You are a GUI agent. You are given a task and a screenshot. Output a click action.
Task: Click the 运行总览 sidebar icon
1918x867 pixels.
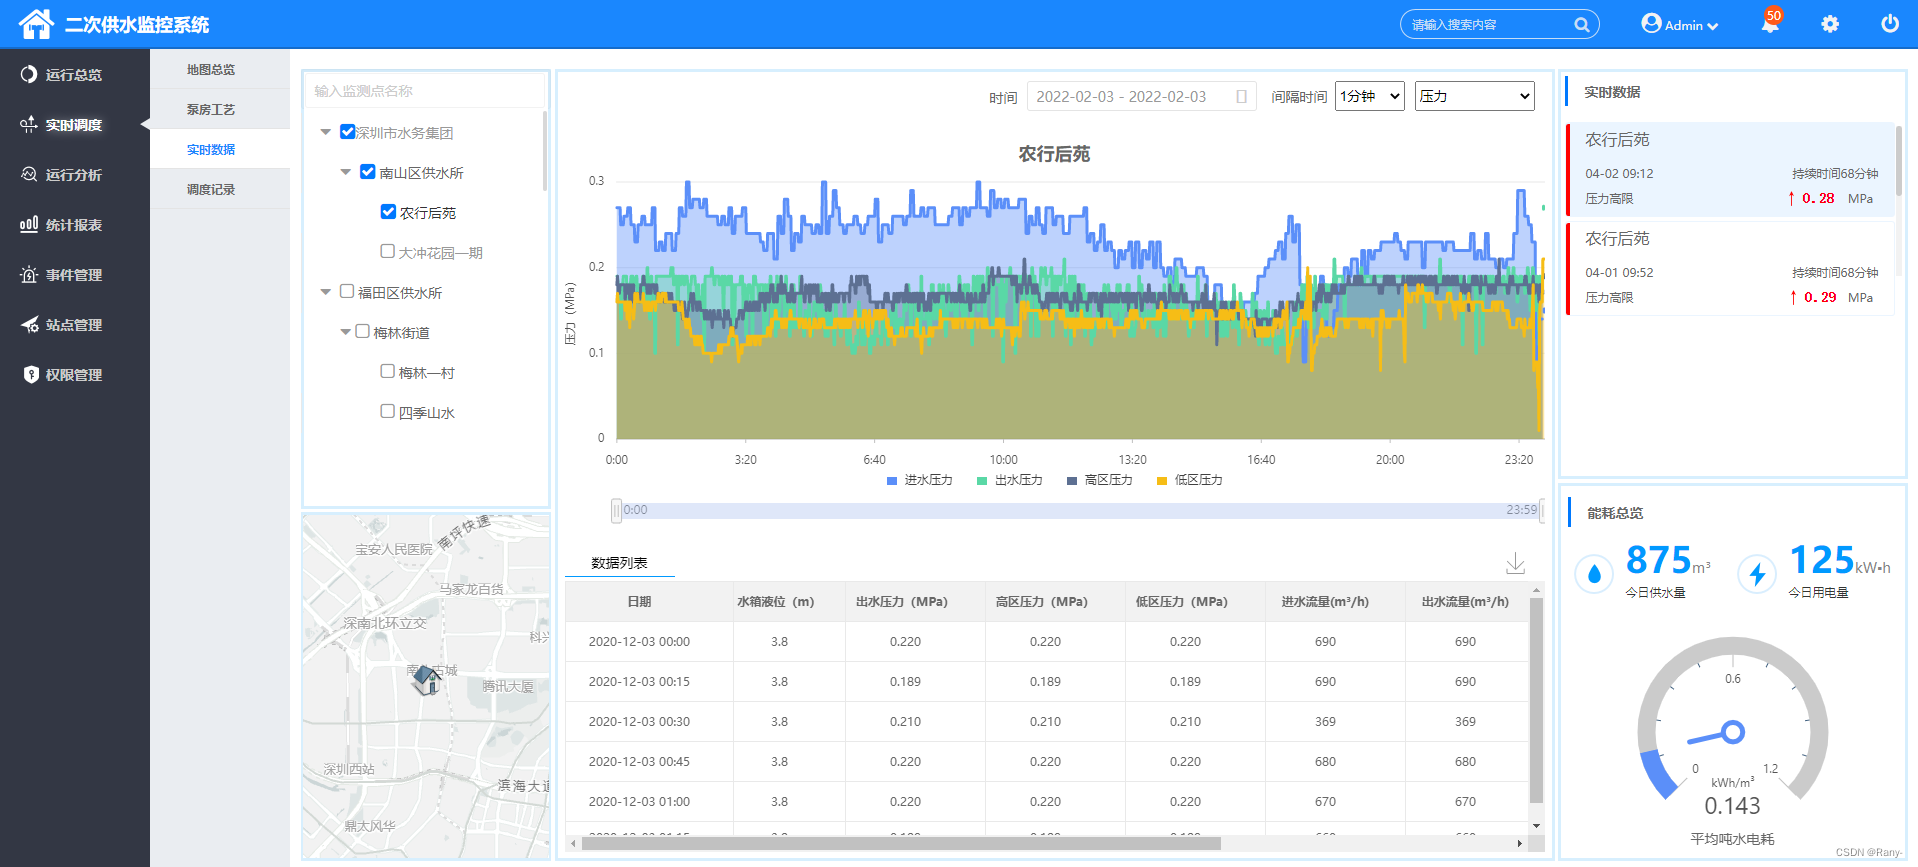29,74
